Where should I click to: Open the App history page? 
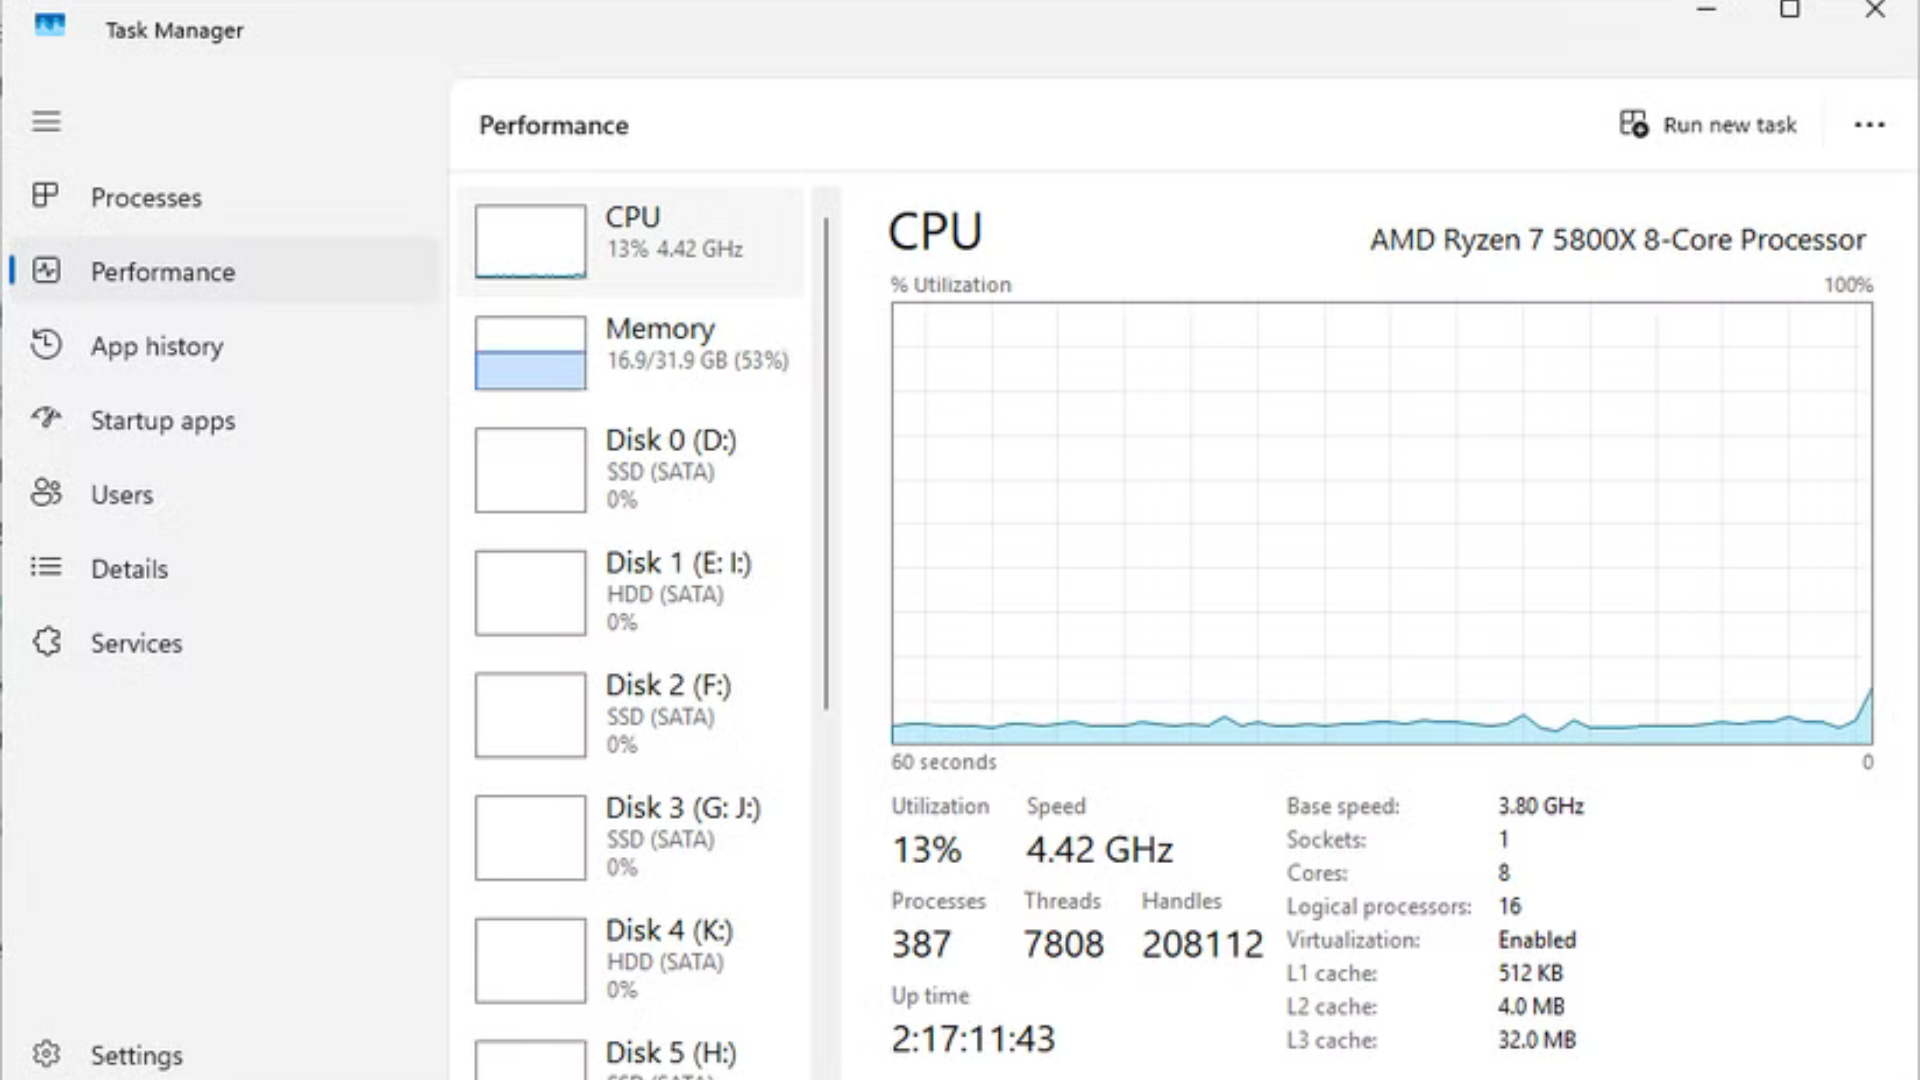tap(157, 346)
